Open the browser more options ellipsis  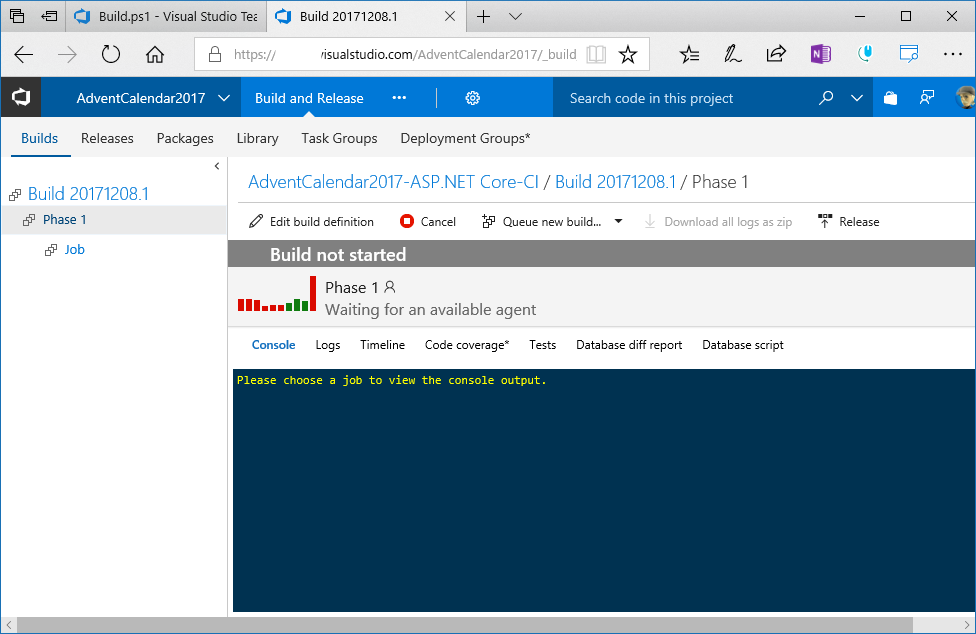952,55
